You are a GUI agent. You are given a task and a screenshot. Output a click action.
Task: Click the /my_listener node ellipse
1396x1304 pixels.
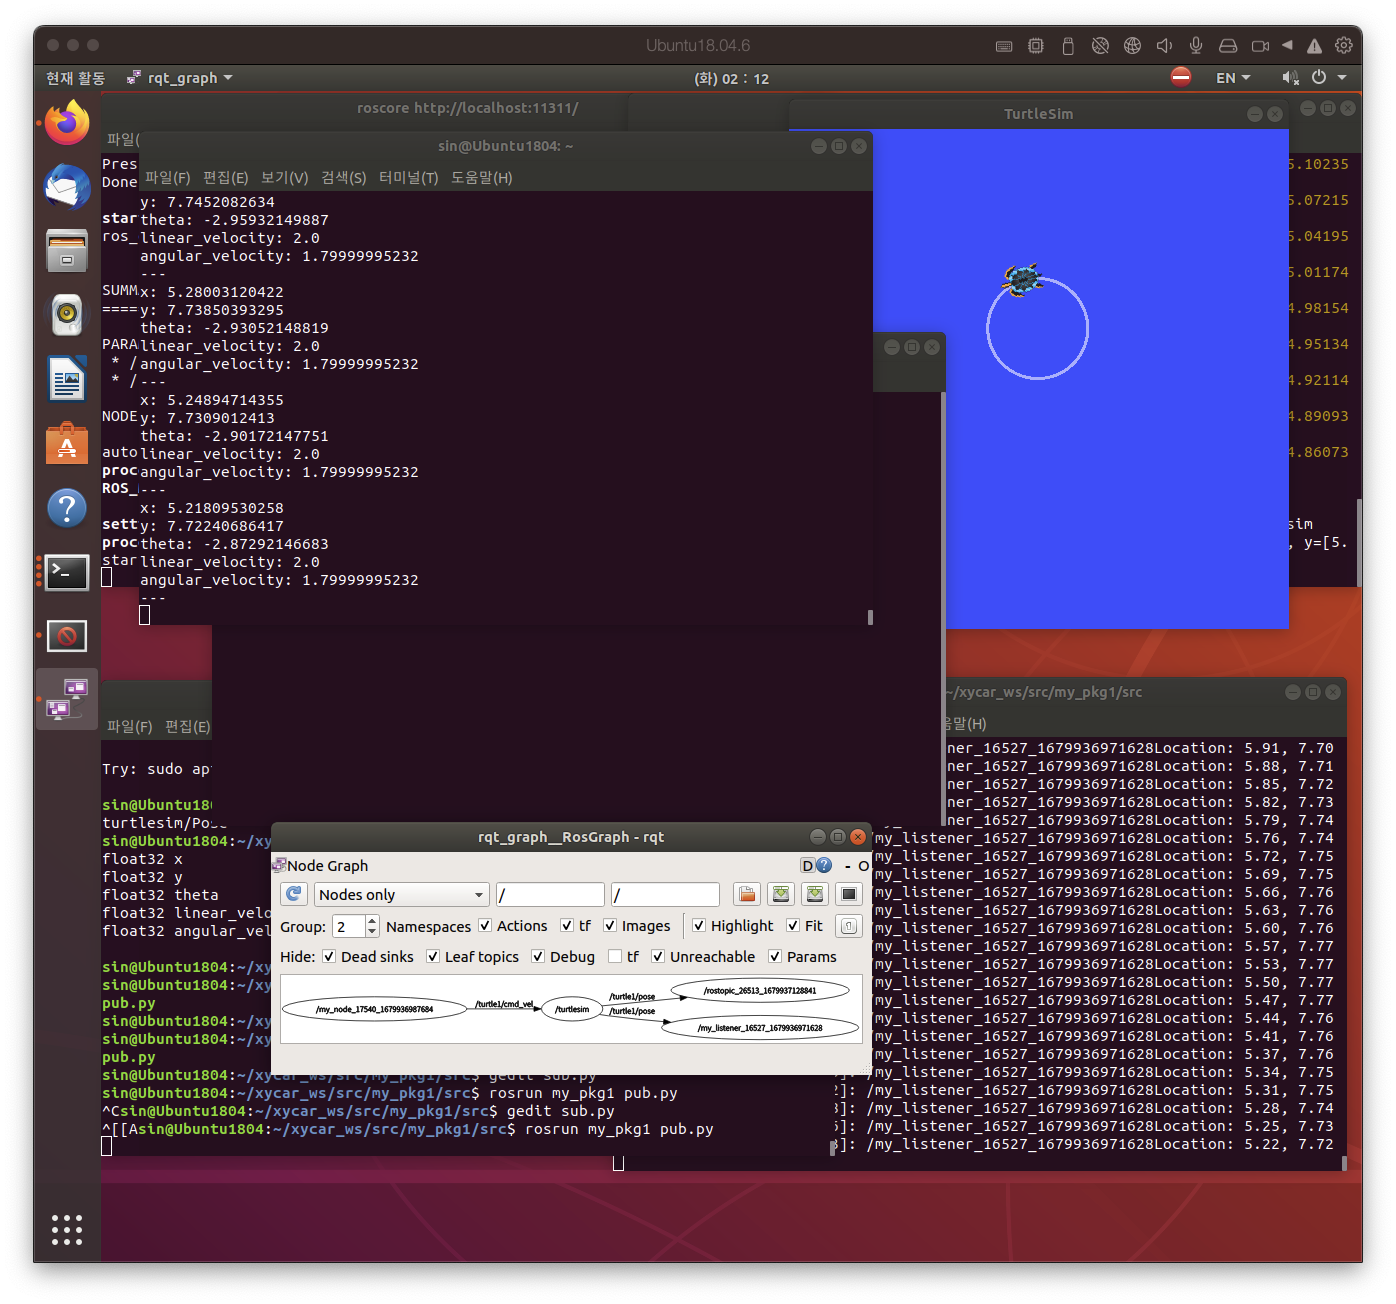point(760,1027)
